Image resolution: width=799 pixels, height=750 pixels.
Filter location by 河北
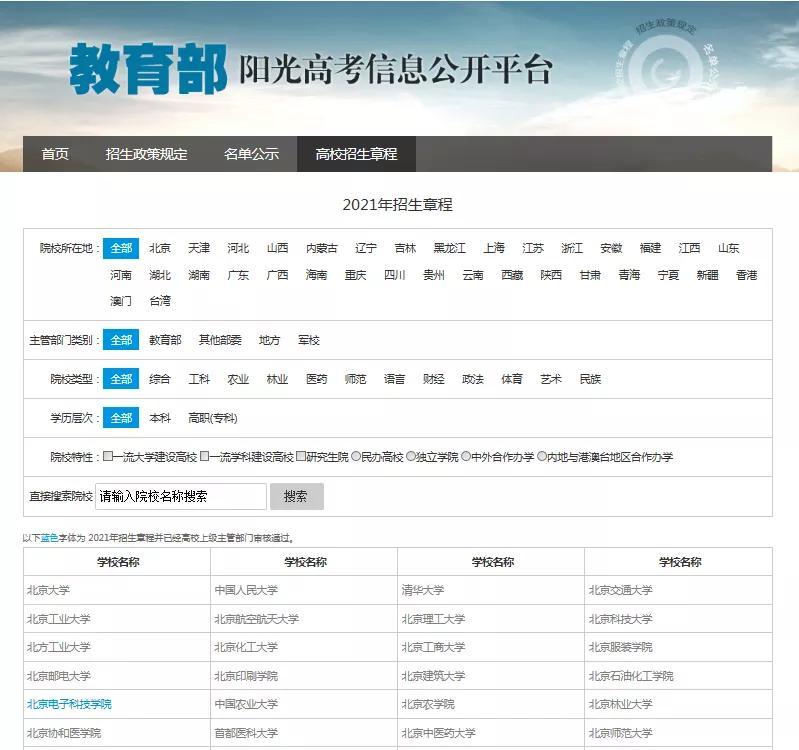(238, 248)
